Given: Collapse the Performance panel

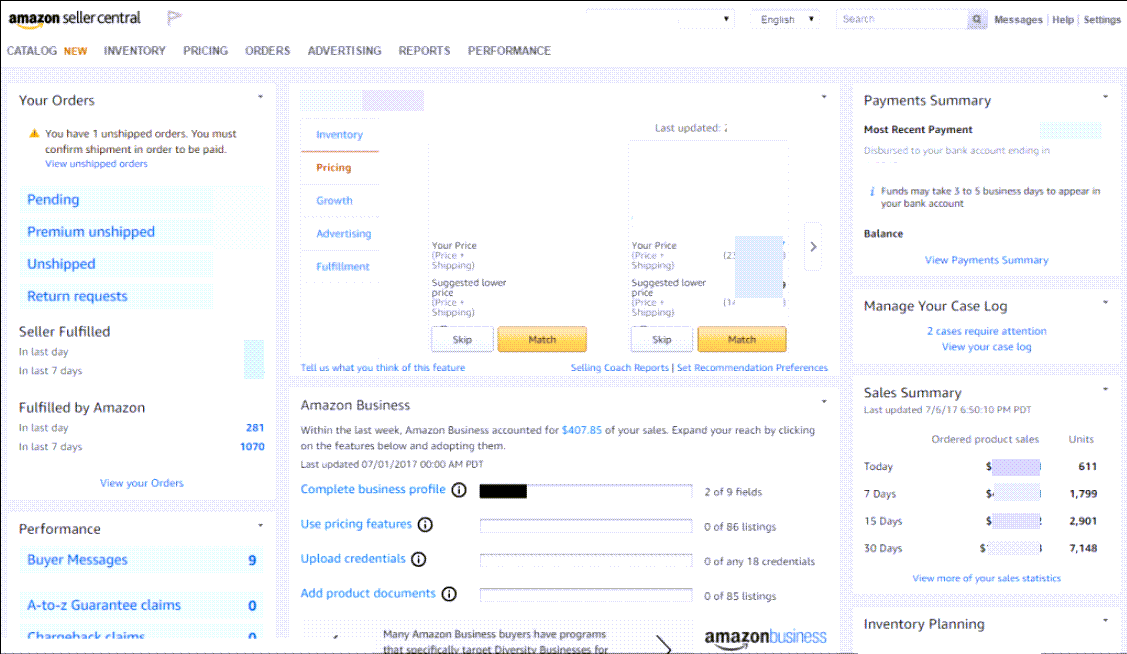Looking at the screenshot, I should point(260,525).
